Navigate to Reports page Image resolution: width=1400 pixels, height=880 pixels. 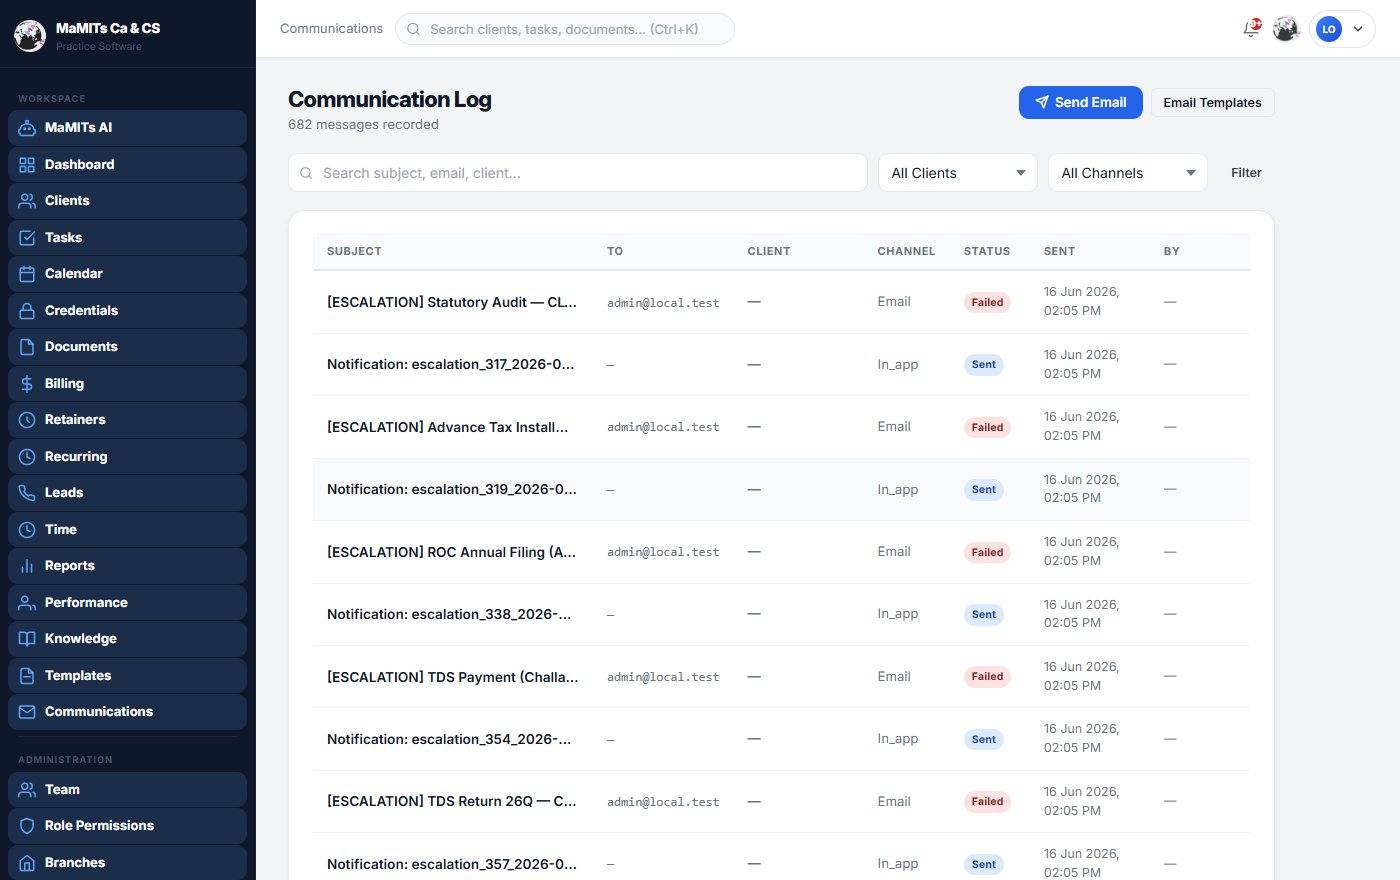127,566
